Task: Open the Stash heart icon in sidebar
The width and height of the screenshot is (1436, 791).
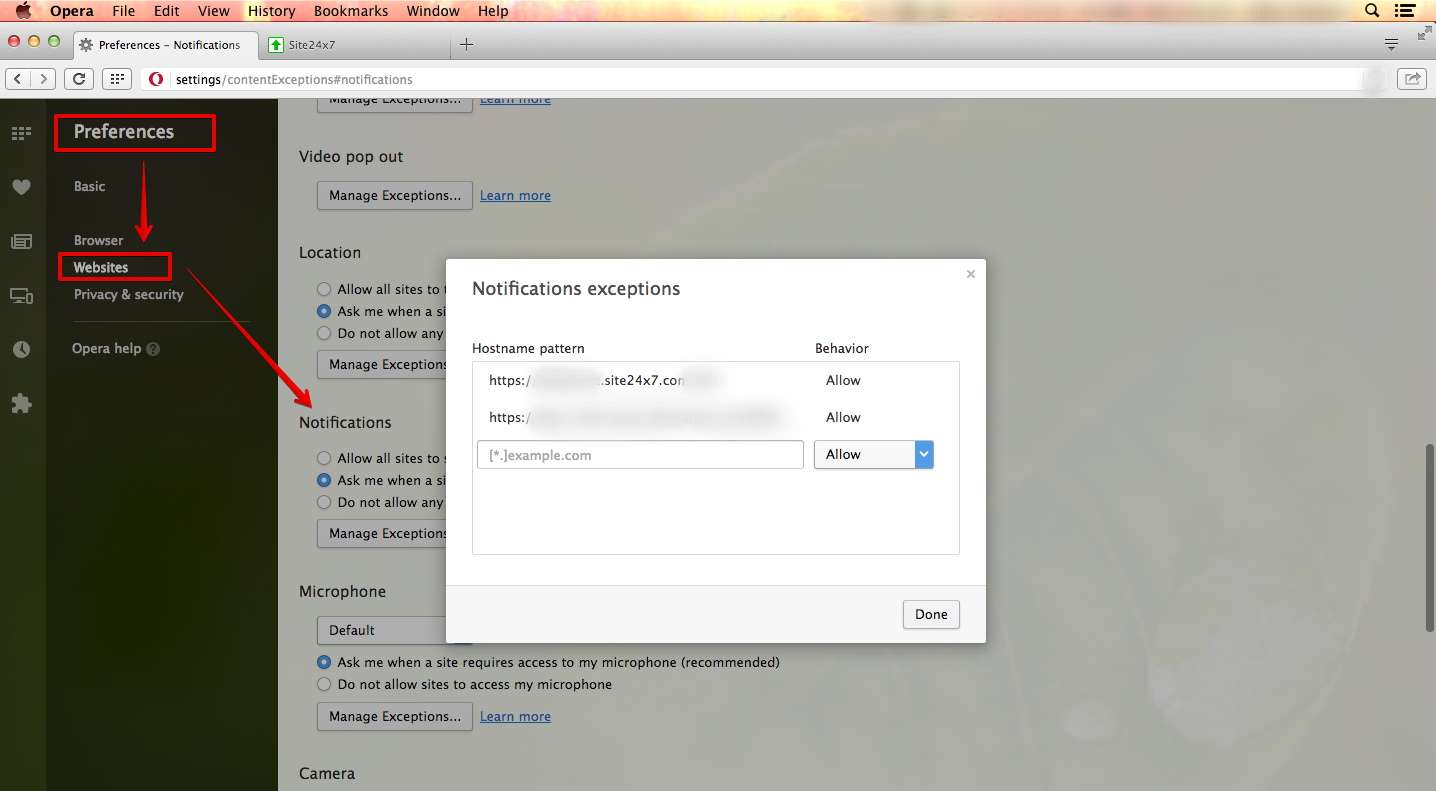Action: coord(21,187)
